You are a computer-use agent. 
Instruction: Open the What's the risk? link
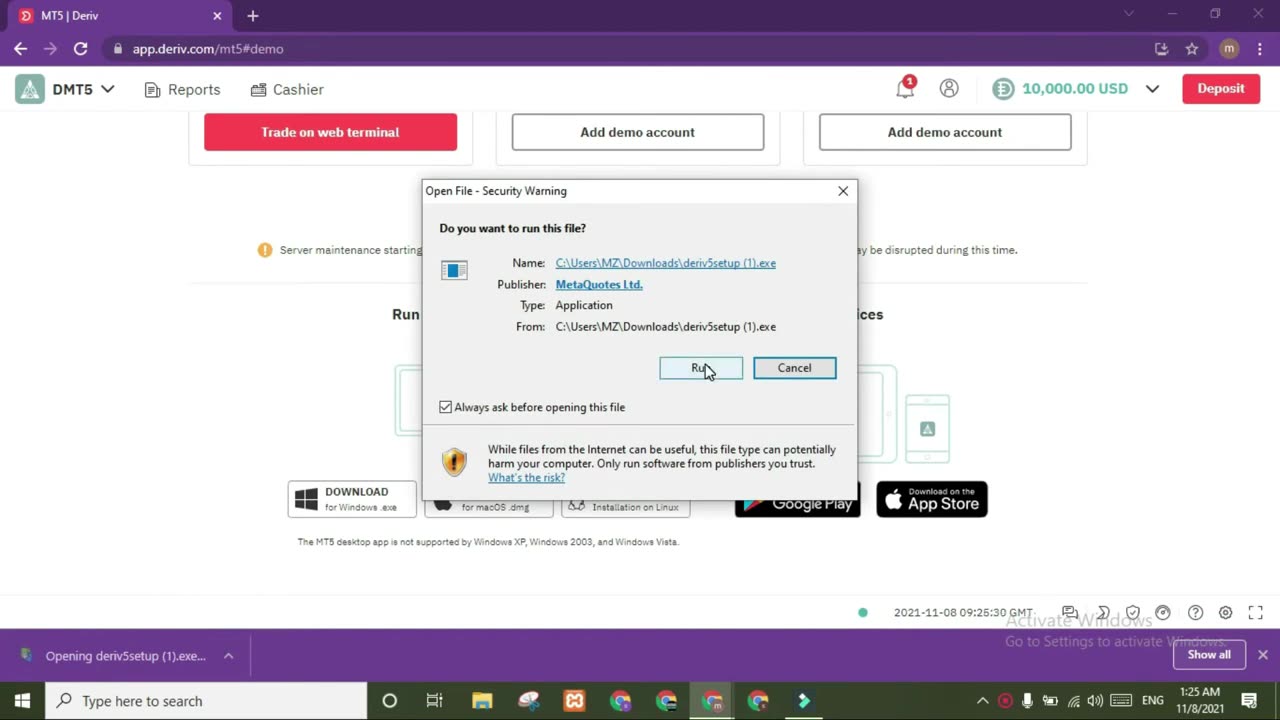point(526,477)
